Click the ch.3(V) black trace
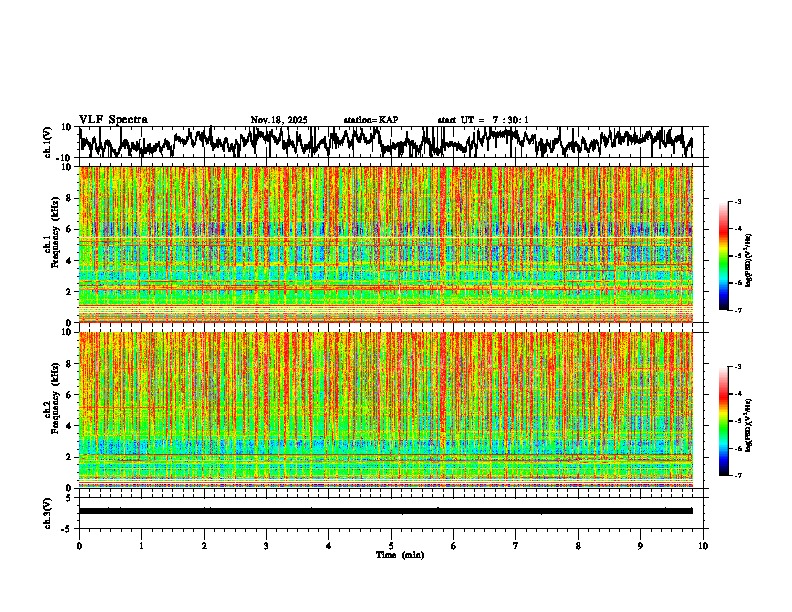Screen dimensions: 792x612 click(x=386, y=511)
